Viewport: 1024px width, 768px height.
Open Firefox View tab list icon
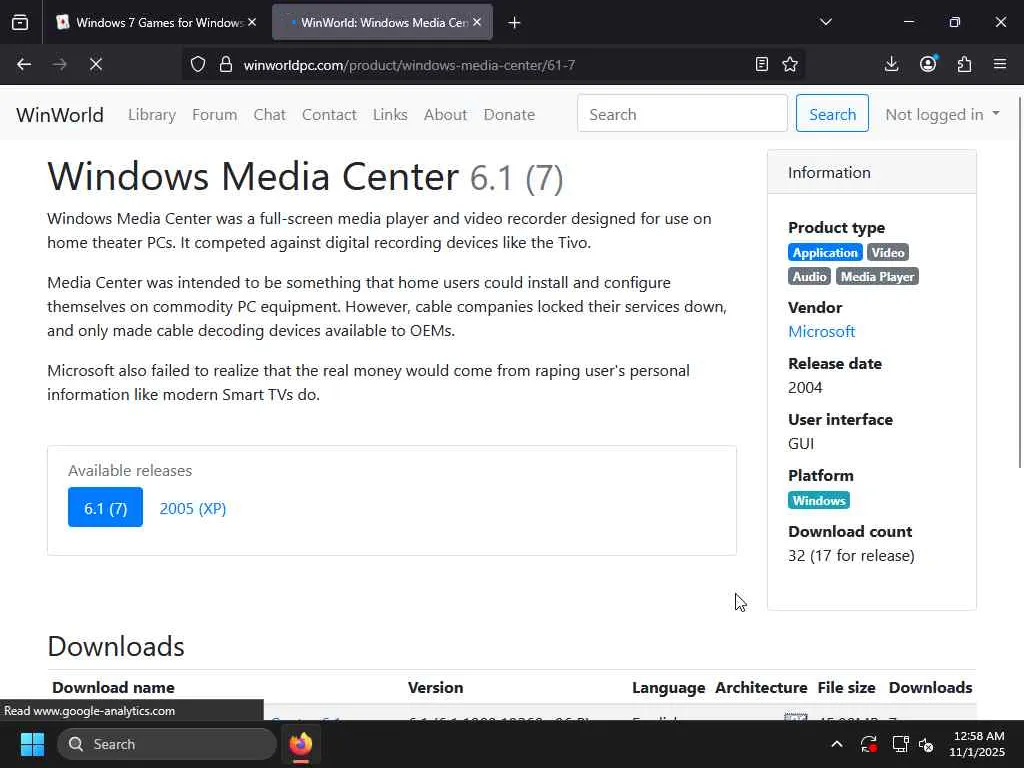[x=20, y=22]
